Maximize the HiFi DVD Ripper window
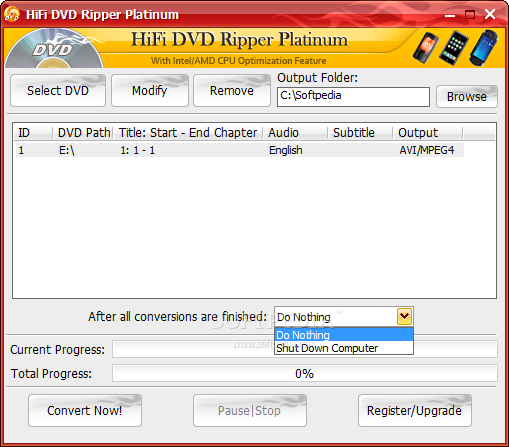 tap(470, 15)
